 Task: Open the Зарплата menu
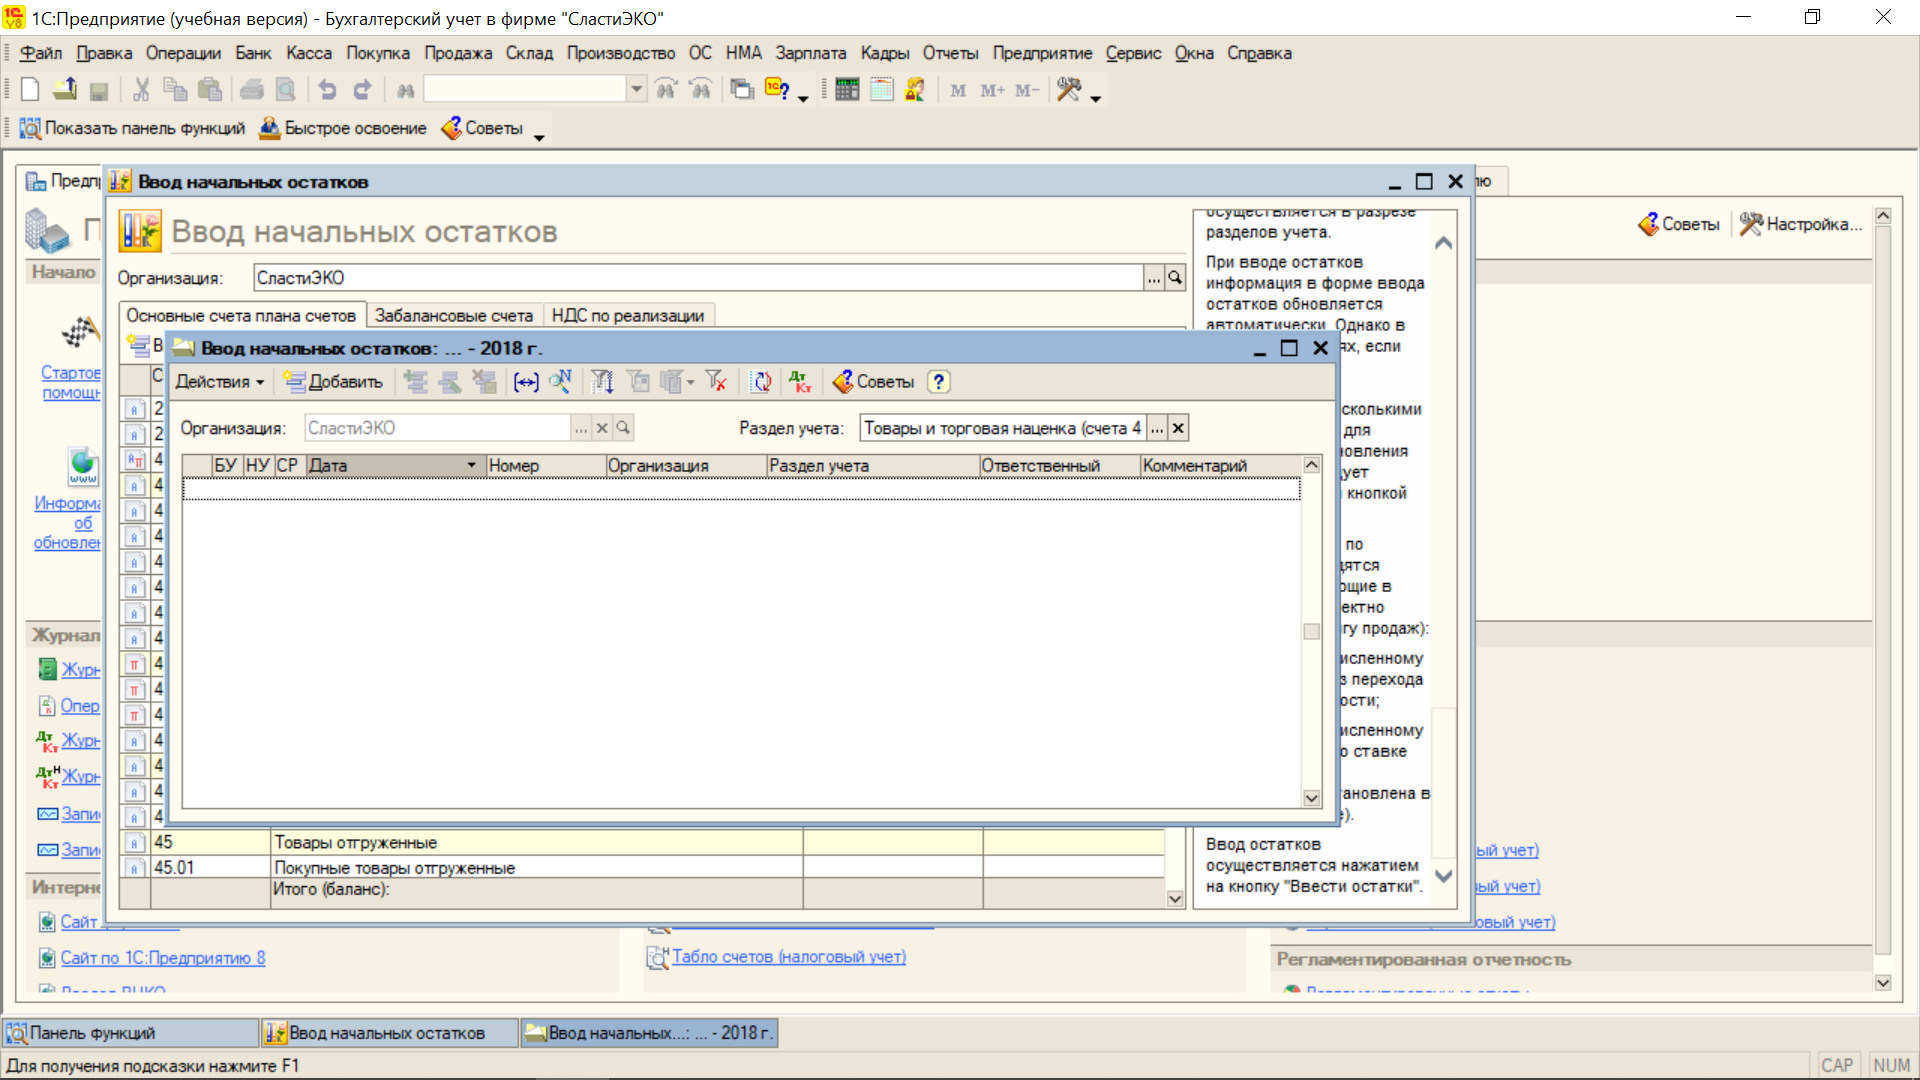tap(810, 53)
